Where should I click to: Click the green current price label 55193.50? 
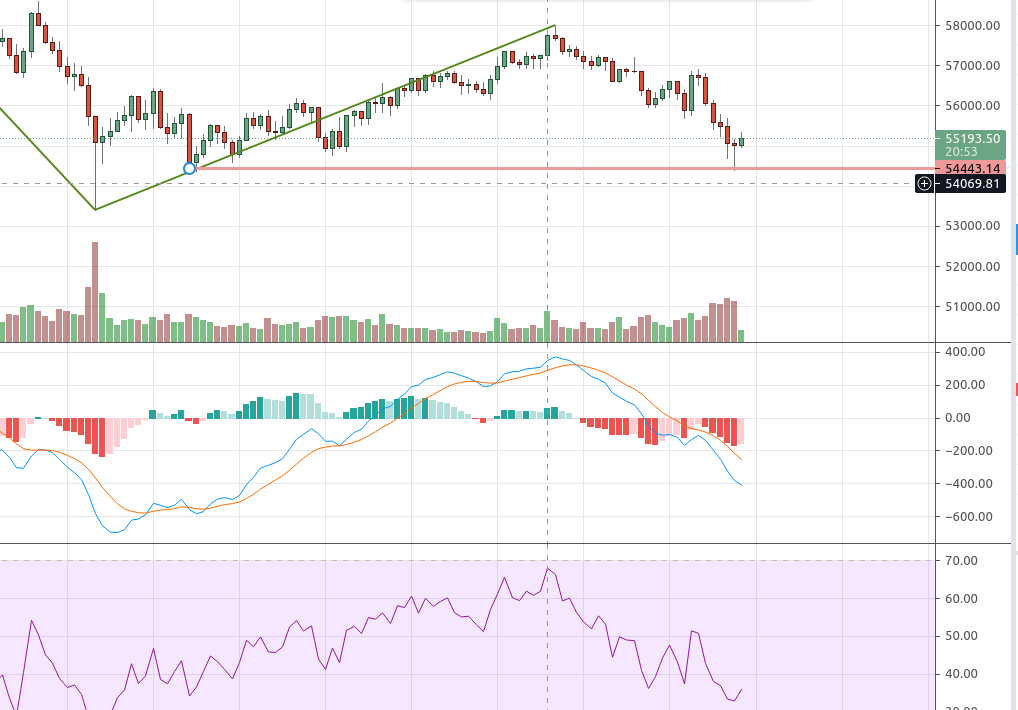(x=971, y=138)
